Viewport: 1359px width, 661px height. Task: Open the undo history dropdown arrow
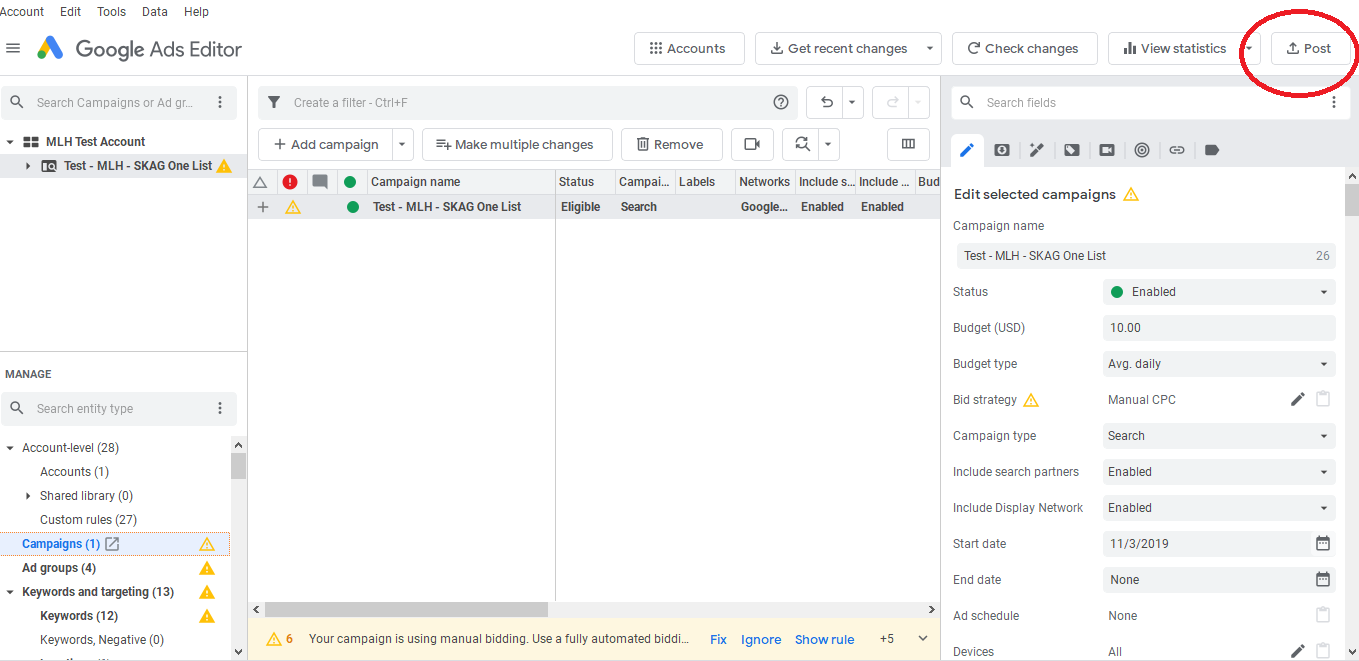852,102
